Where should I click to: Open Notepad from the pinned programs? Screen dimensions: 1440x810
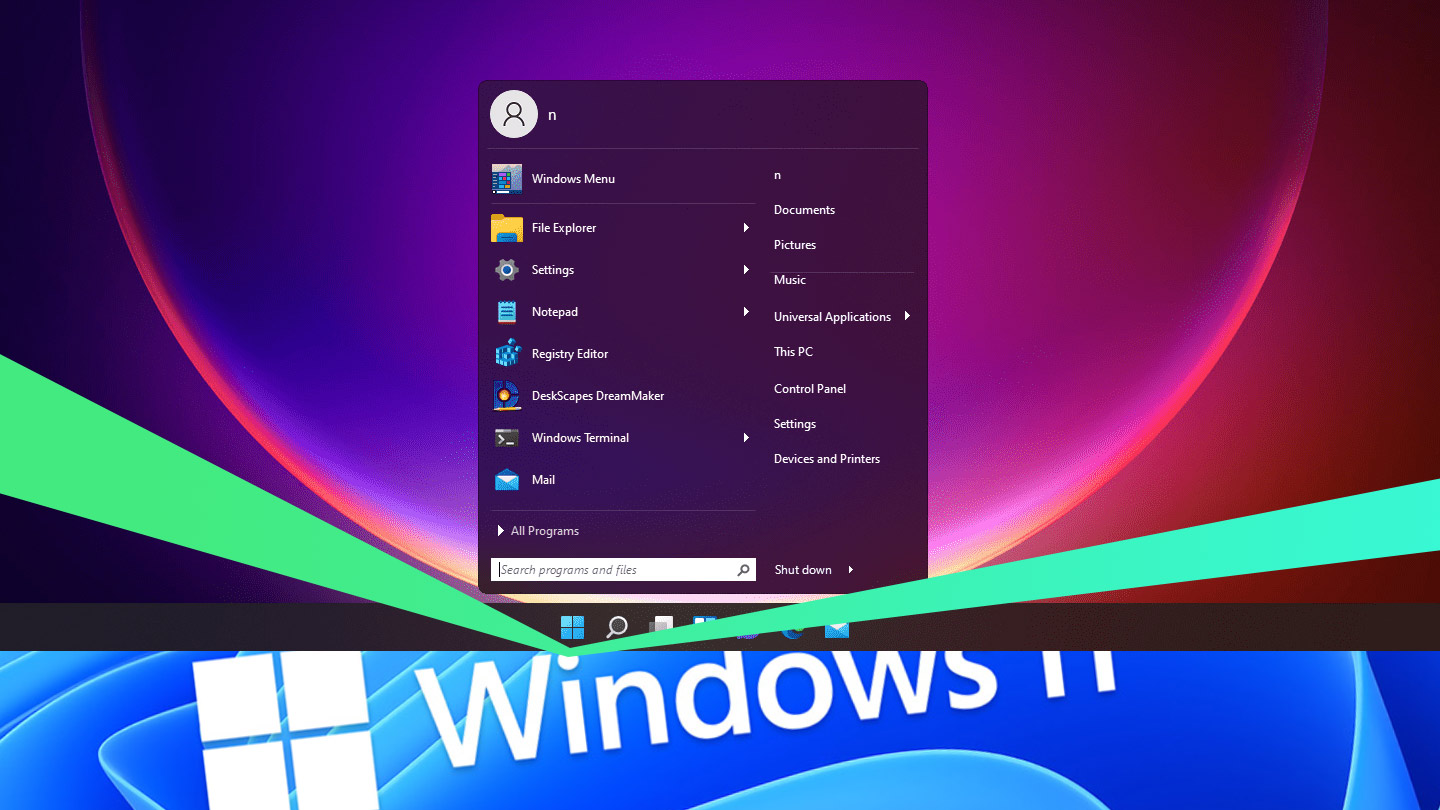tap(554, 312)
